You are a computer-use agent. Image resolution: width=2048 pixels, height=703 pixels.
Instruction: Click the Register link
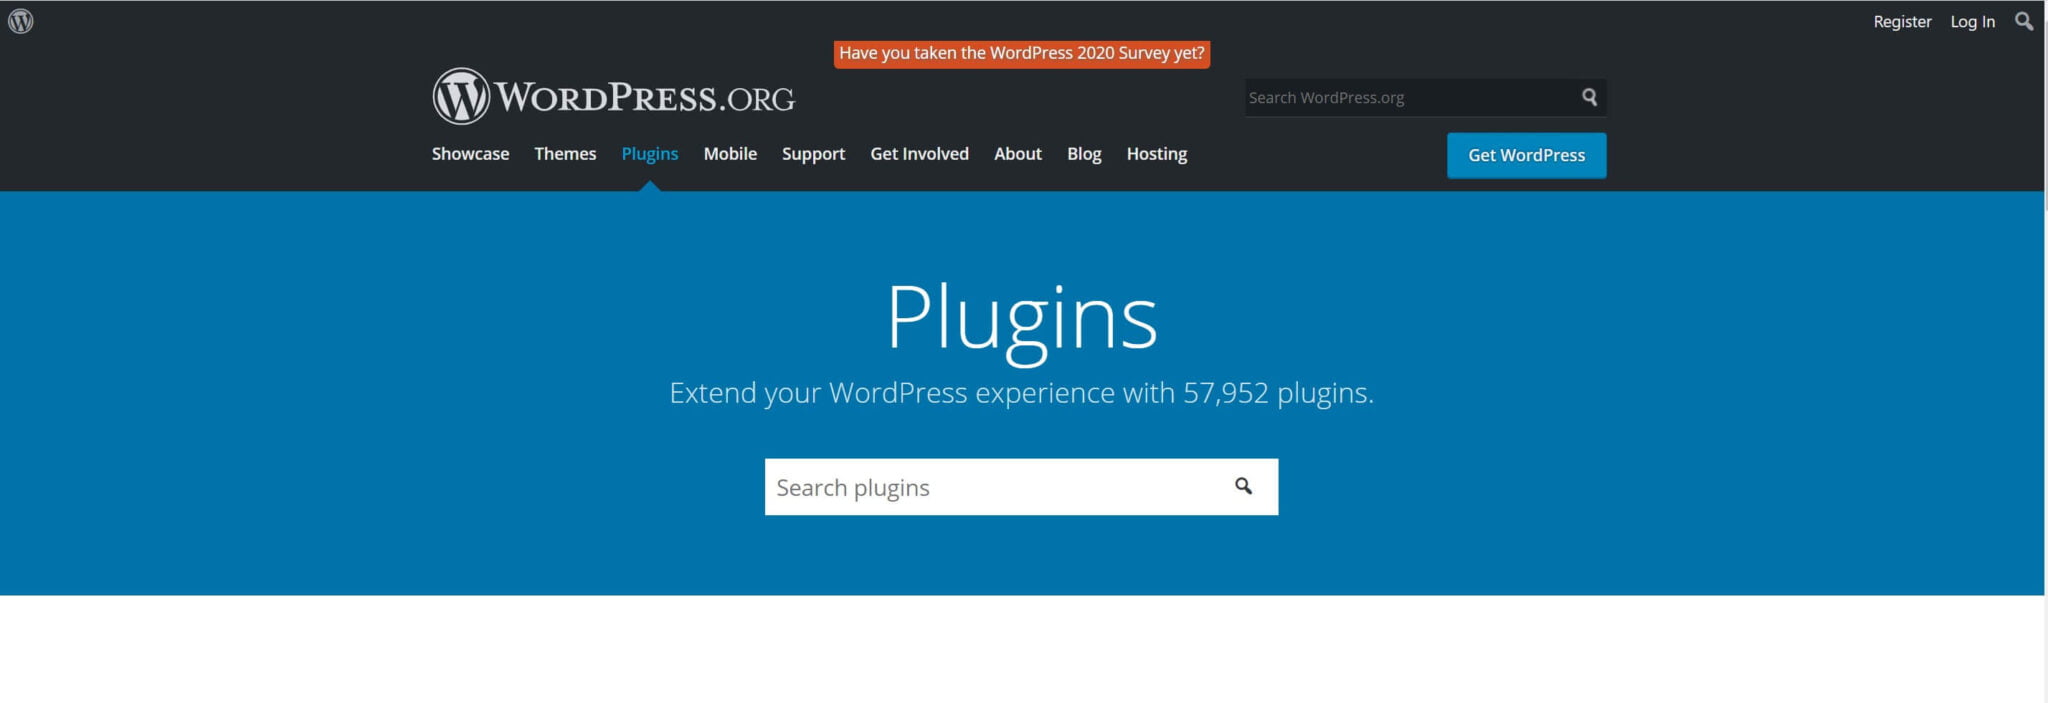pyautogui.click(x=1902, y=21)
